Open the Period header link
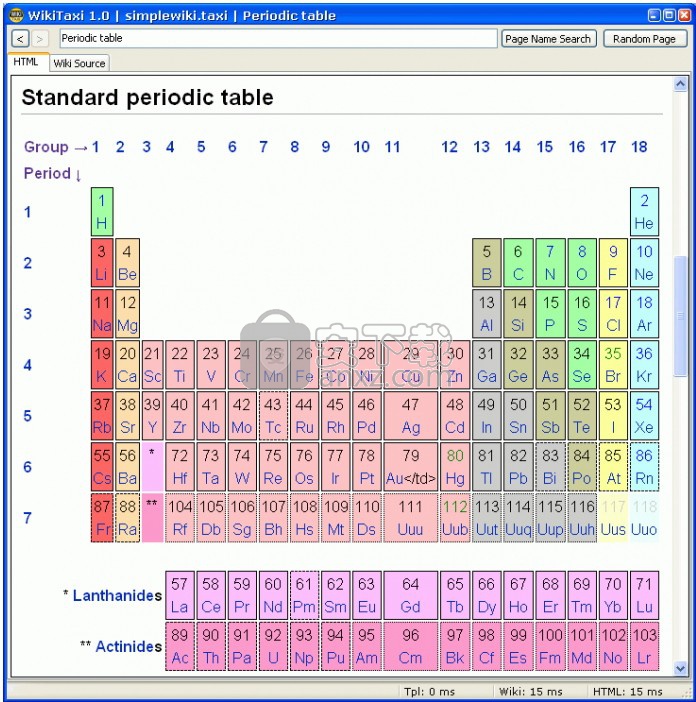The image size is (696, 702). pyautogui.click(x=47, y=173)
